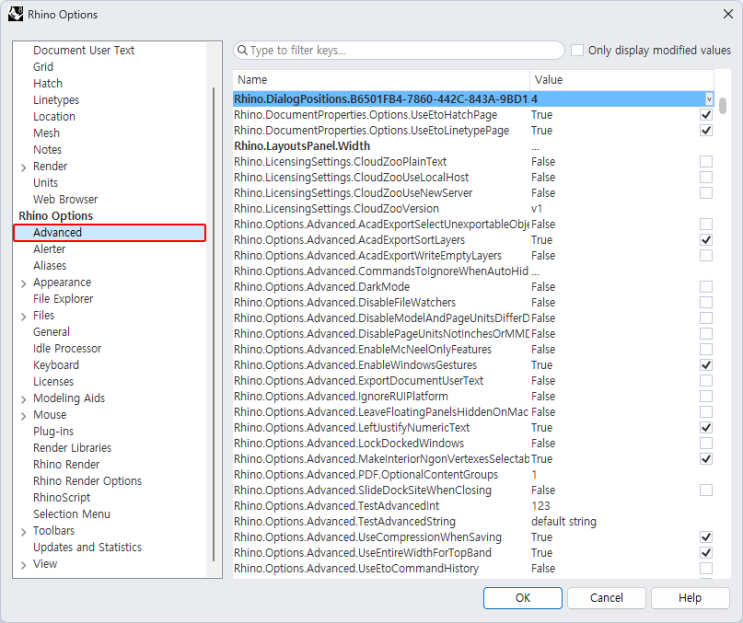Sort by the Name column header

coord(381,80)
